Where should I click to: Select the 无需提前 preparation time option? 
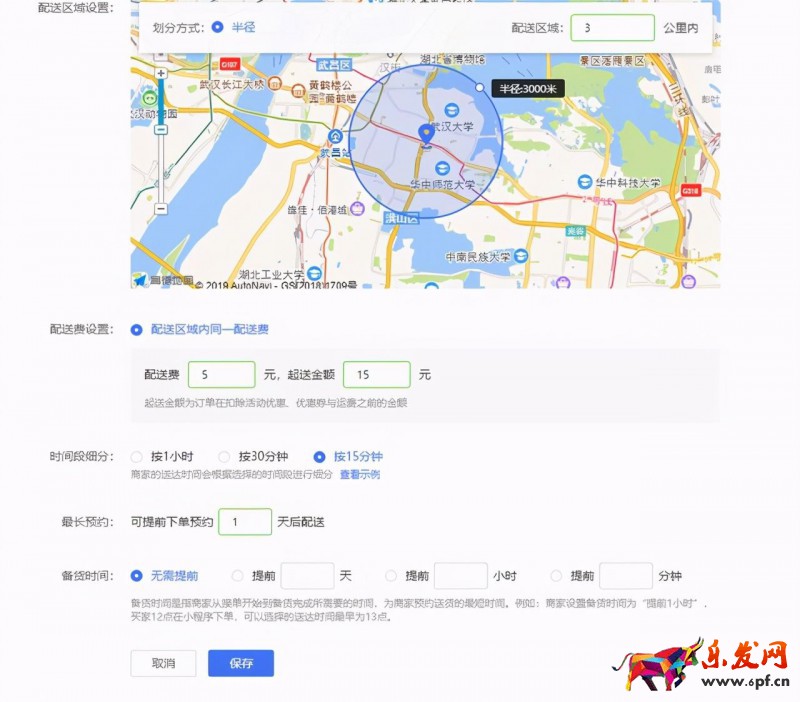click(137, 576)
